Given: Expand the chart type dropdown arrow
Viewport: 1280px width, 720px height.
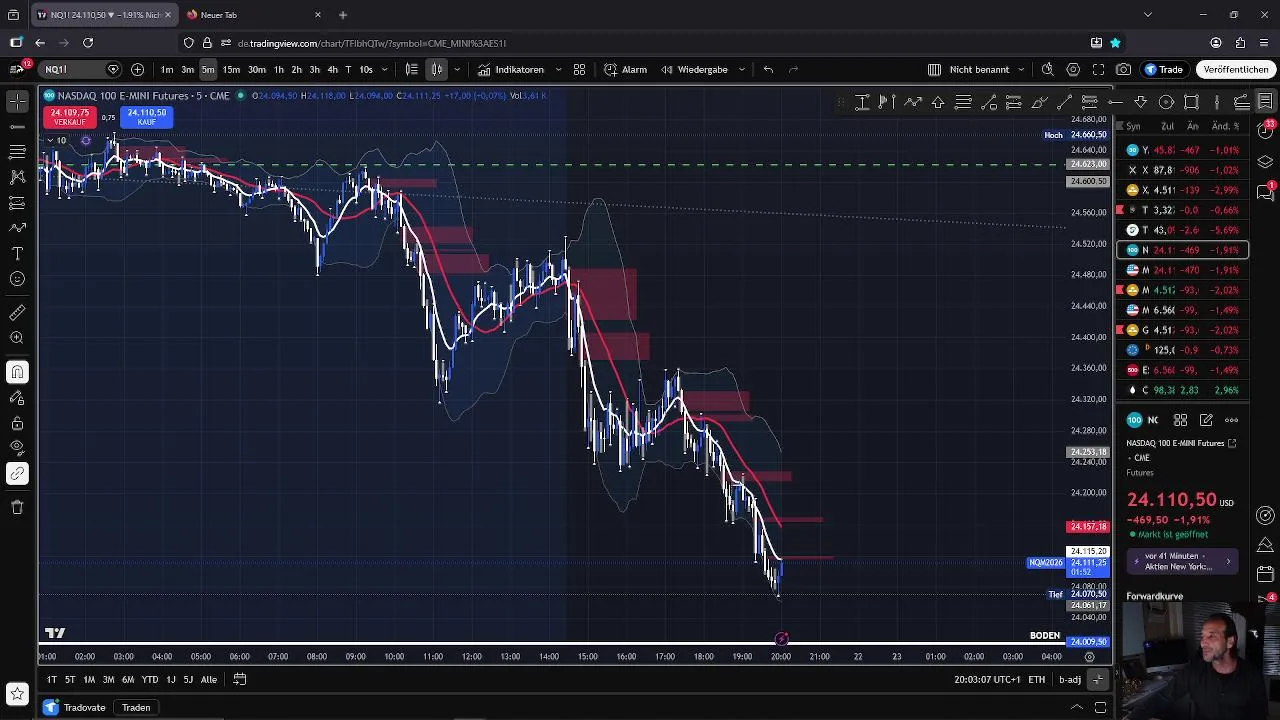Looking at the screenshot, I should [457, 69].
